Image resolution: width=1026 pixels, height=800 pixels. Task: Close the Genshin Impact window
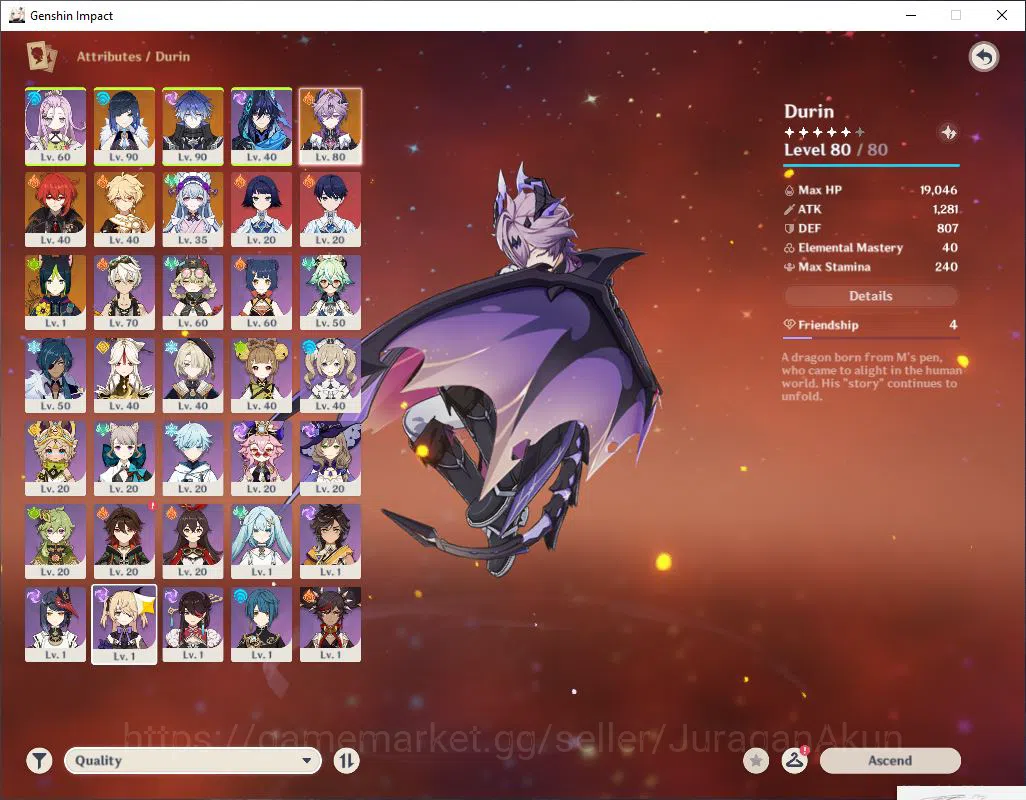pyautogui.click(x=1001, y=15)
